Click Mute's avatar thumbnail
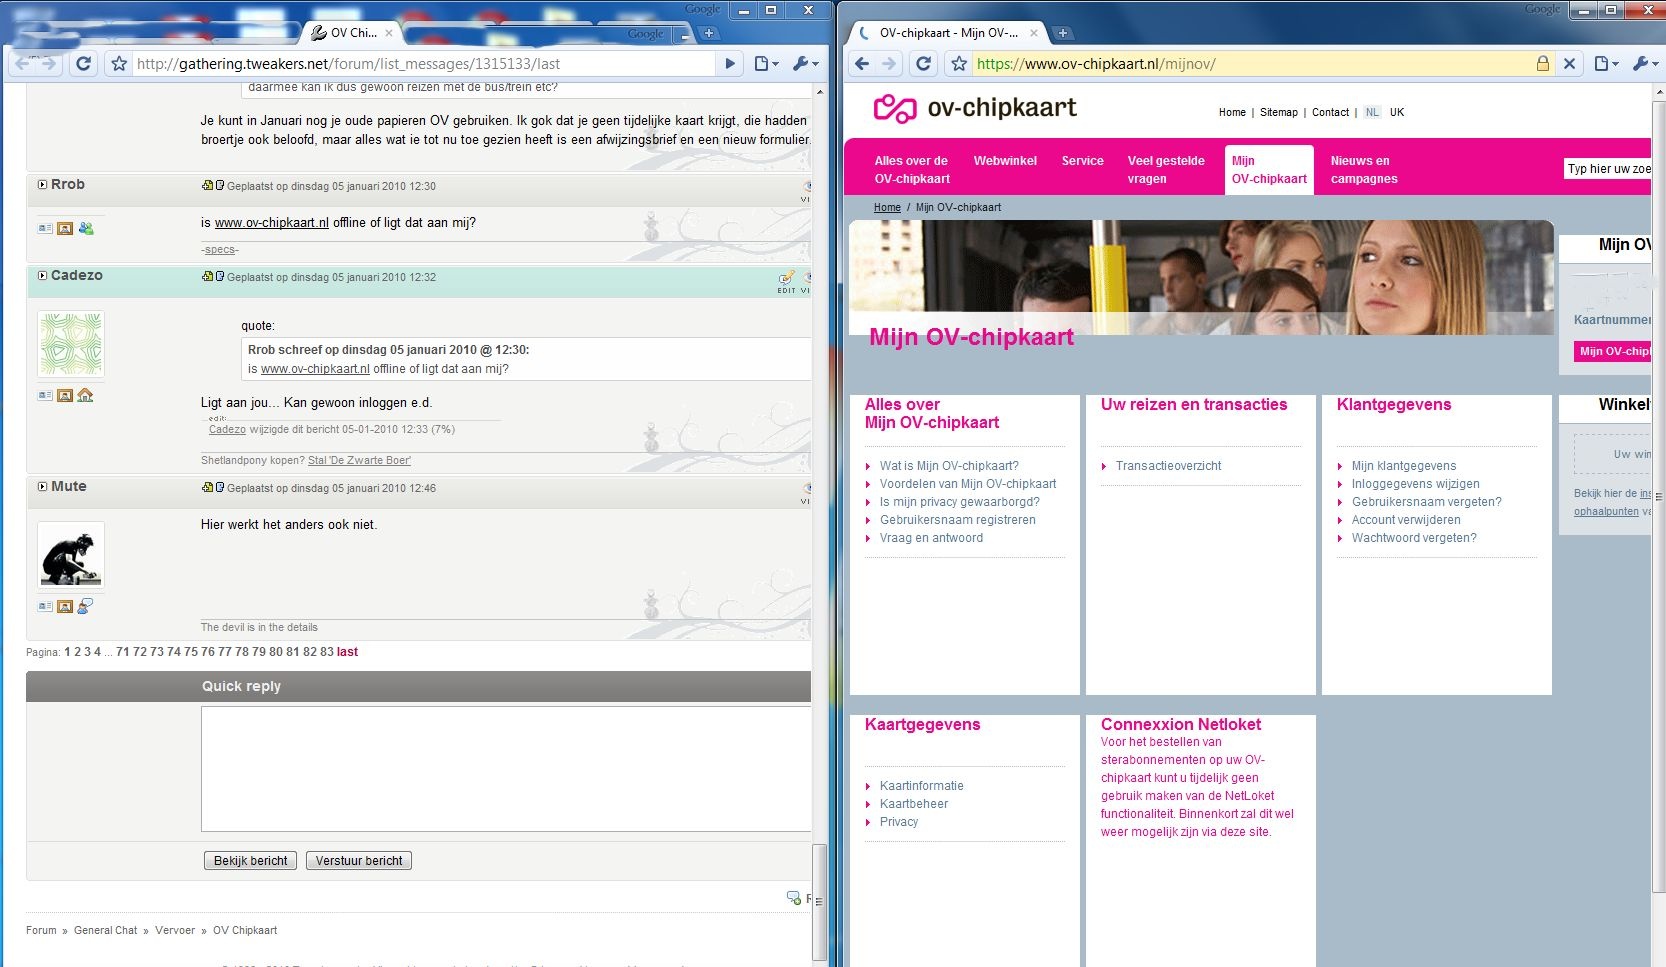The image size is (1666, 967). [71, 556]
